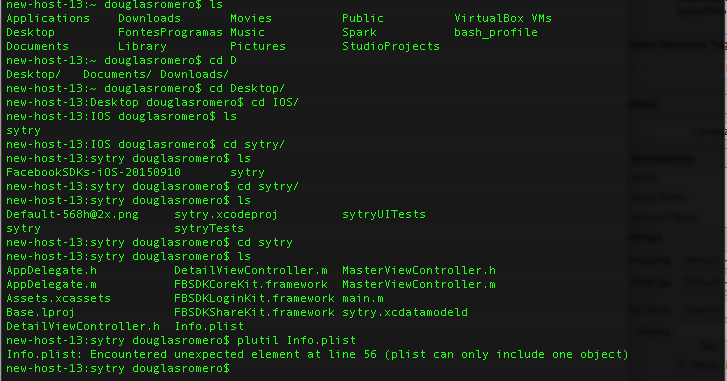Image resolution: width=727 pixels, height=381 pixels.
Task: Click the Info.plist filename in the last ls listing
Action: pos(209,326)
